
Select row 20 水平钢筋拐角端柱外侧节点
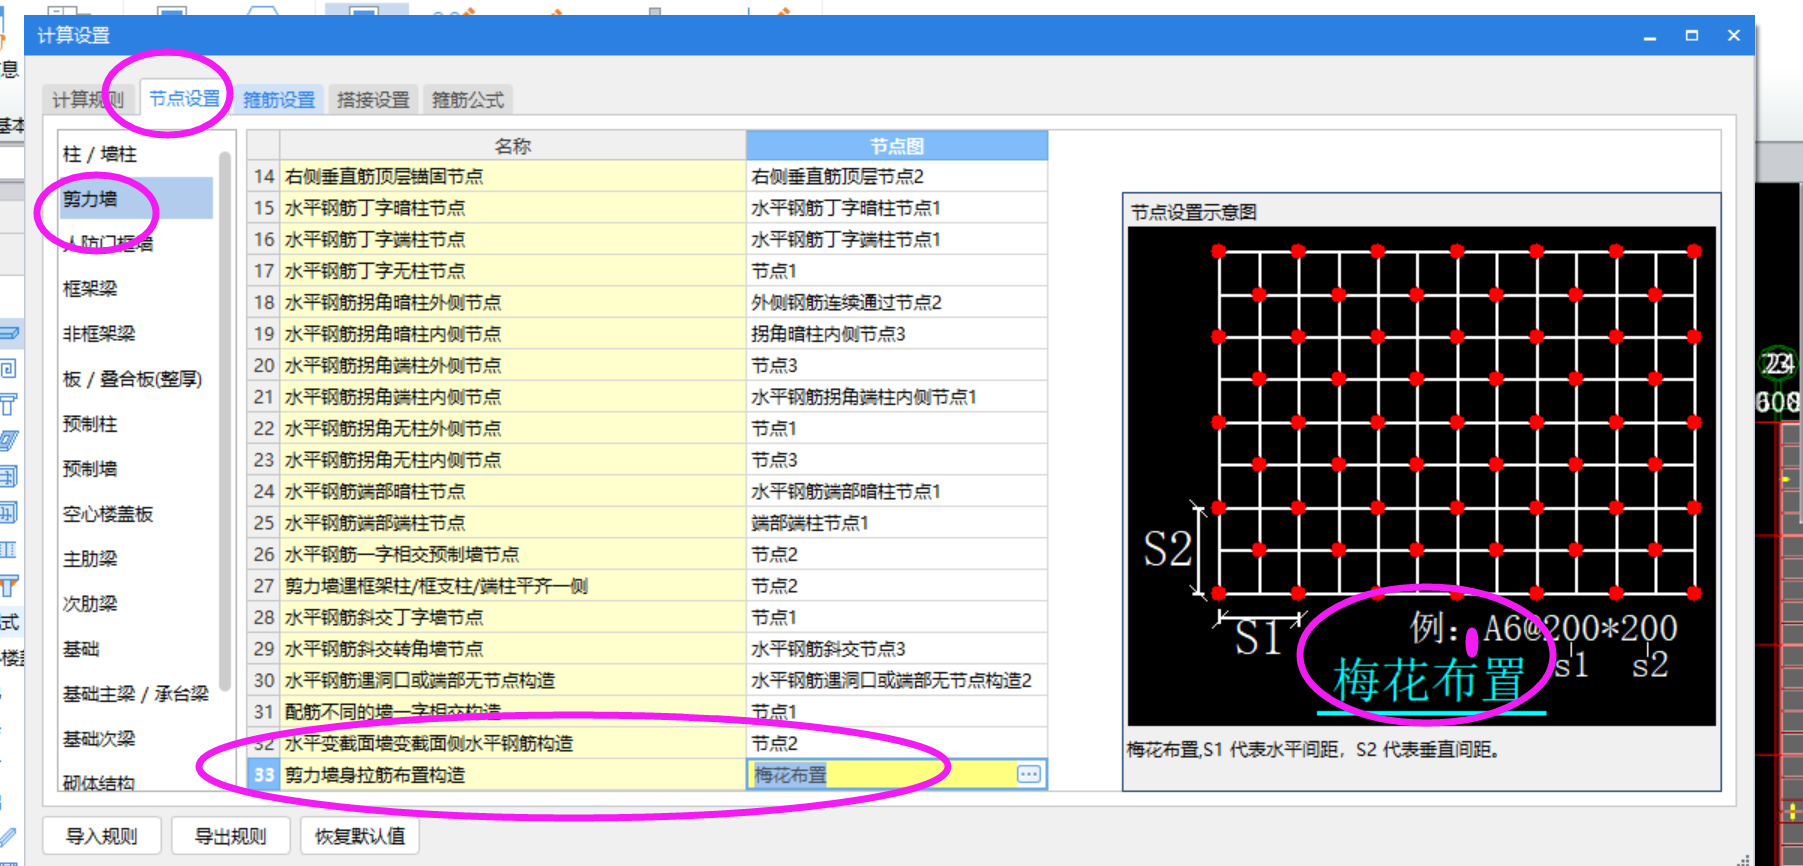point(513,365)
